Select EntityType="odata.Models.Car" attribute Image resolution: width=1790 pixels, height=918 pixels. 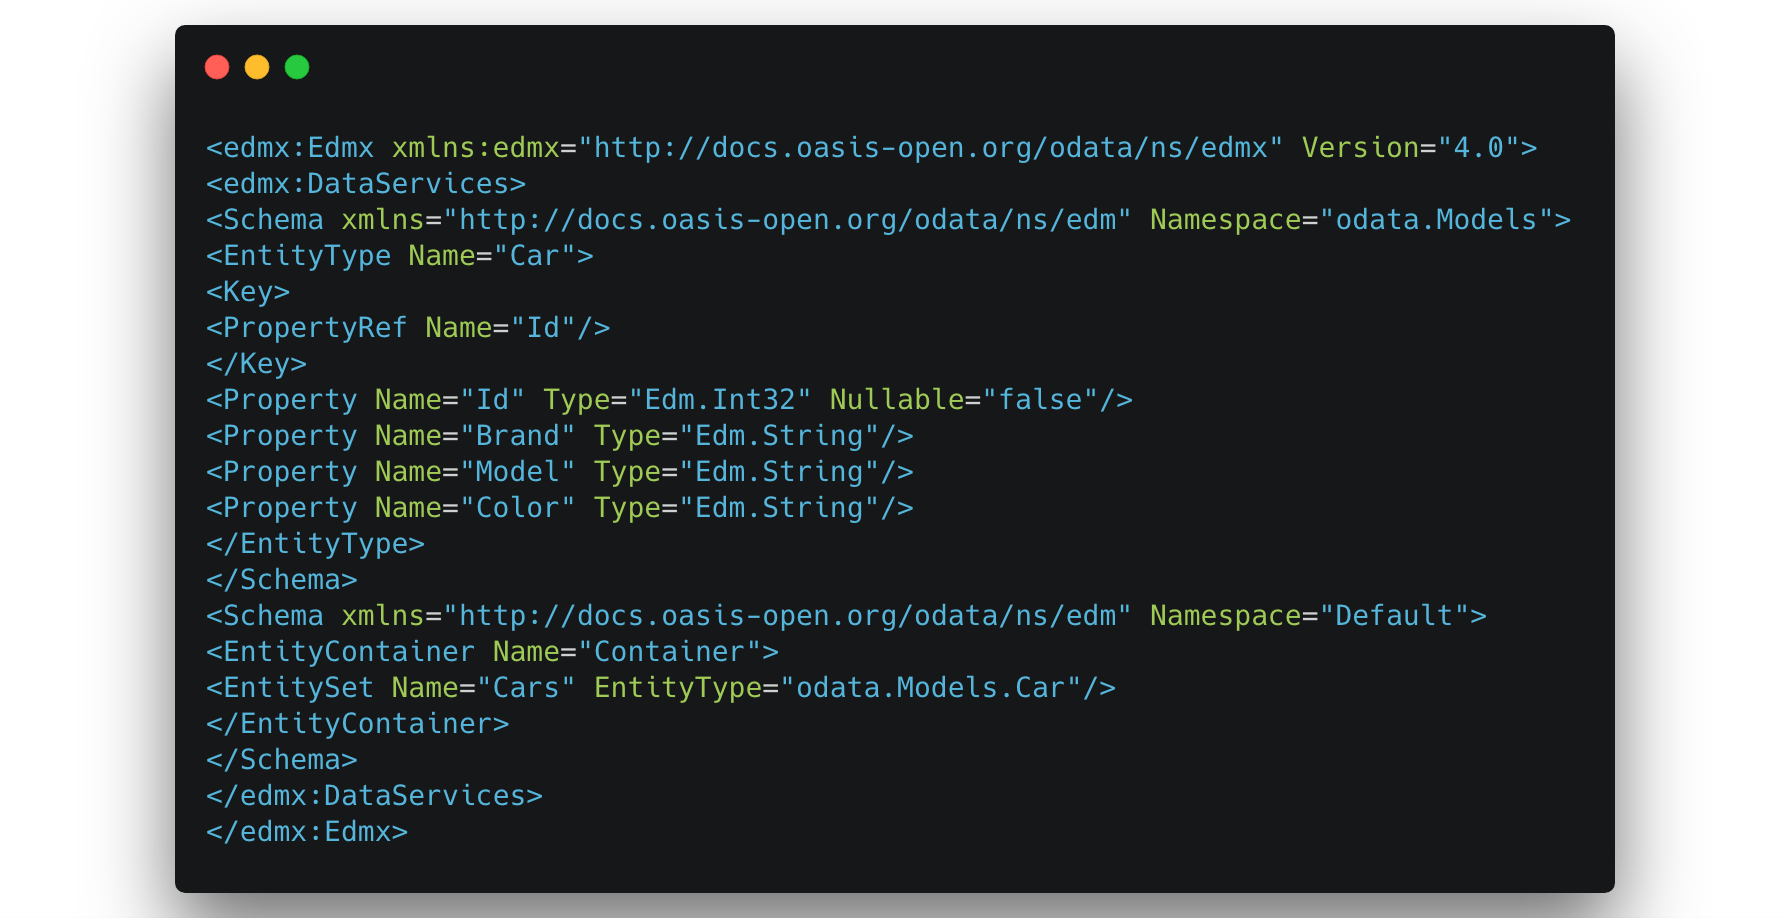pos(838,688)
